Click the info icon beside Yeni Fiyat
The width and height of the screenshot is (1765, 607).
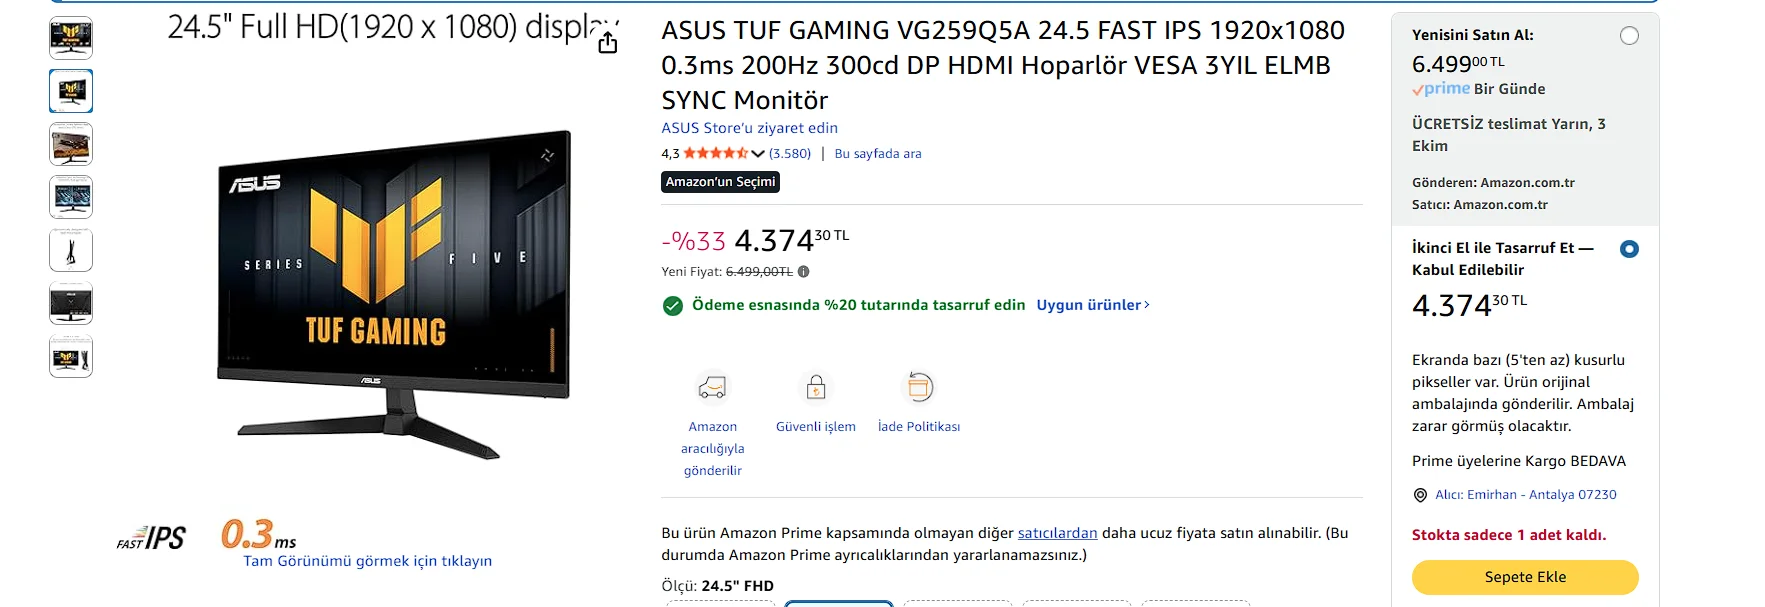[804, 272]
